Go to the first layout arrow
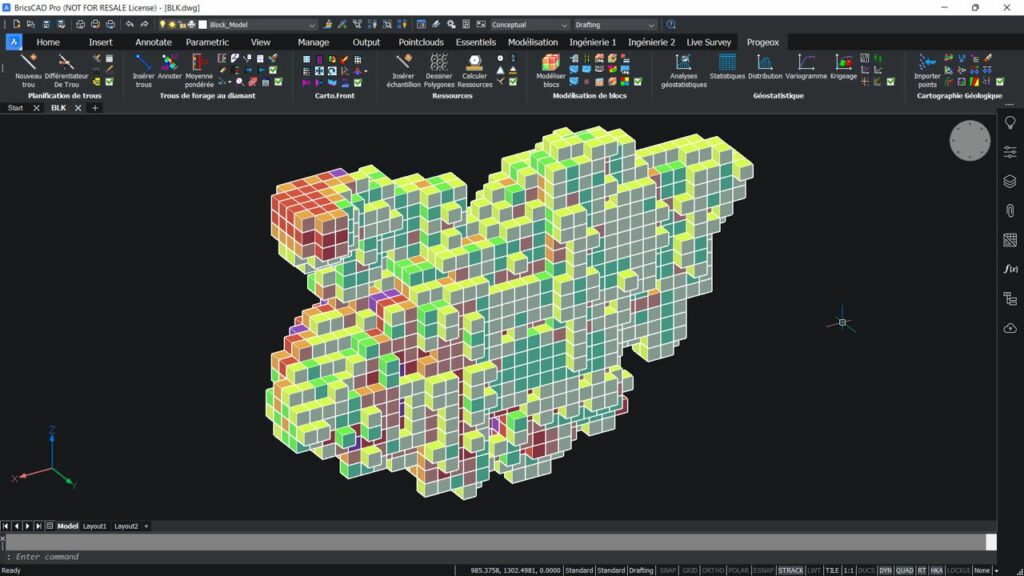The image size is (1024, 576). (x=5, y=526)
